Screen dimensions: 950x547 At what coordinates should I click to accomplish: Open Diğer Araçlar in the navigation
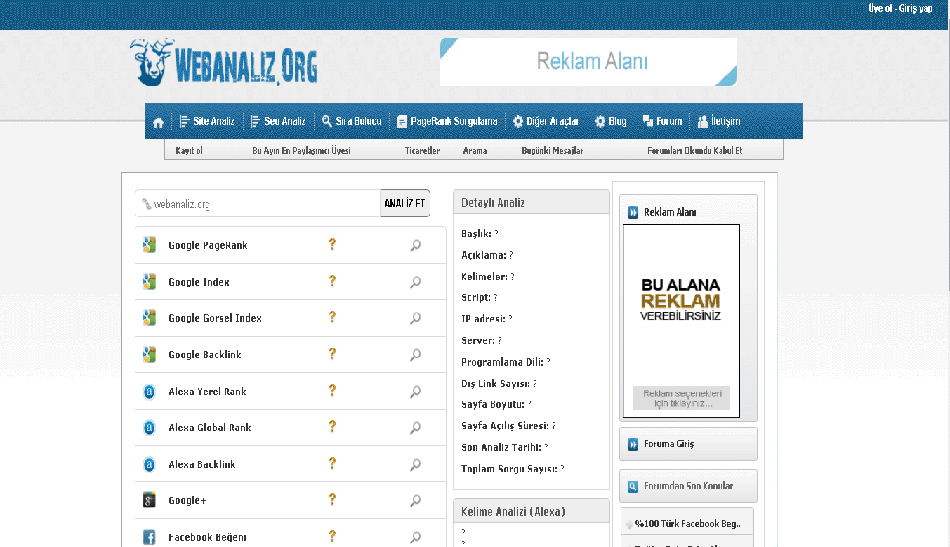(545, 122)
